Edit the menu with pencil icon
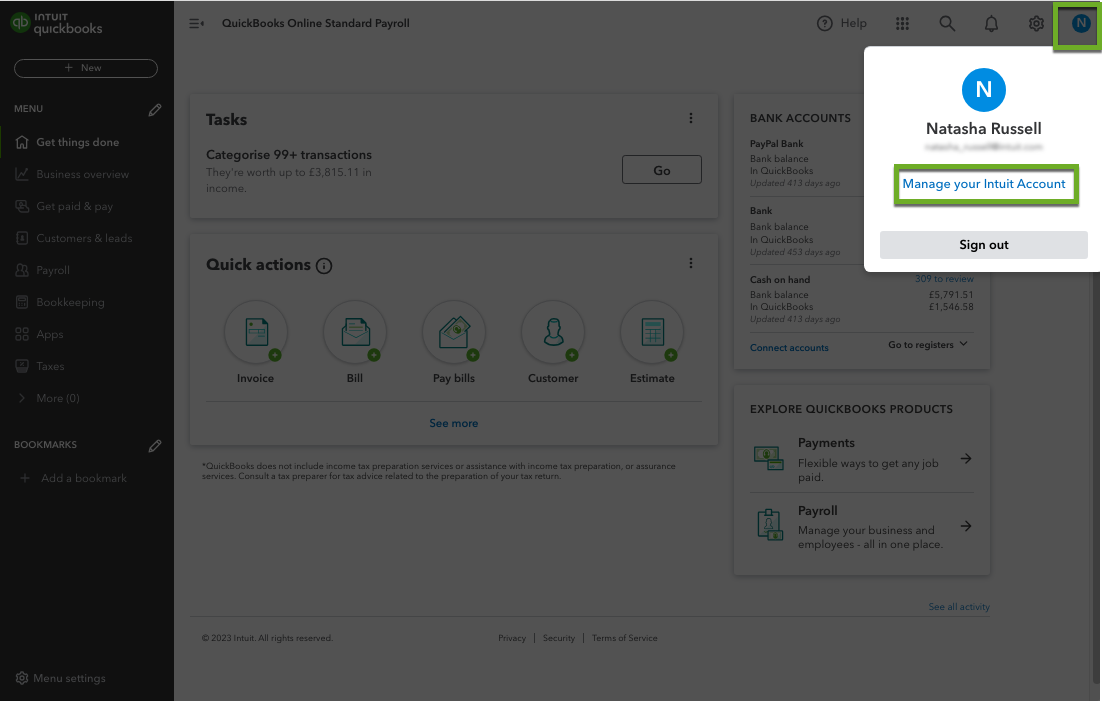 pos(155,109)
